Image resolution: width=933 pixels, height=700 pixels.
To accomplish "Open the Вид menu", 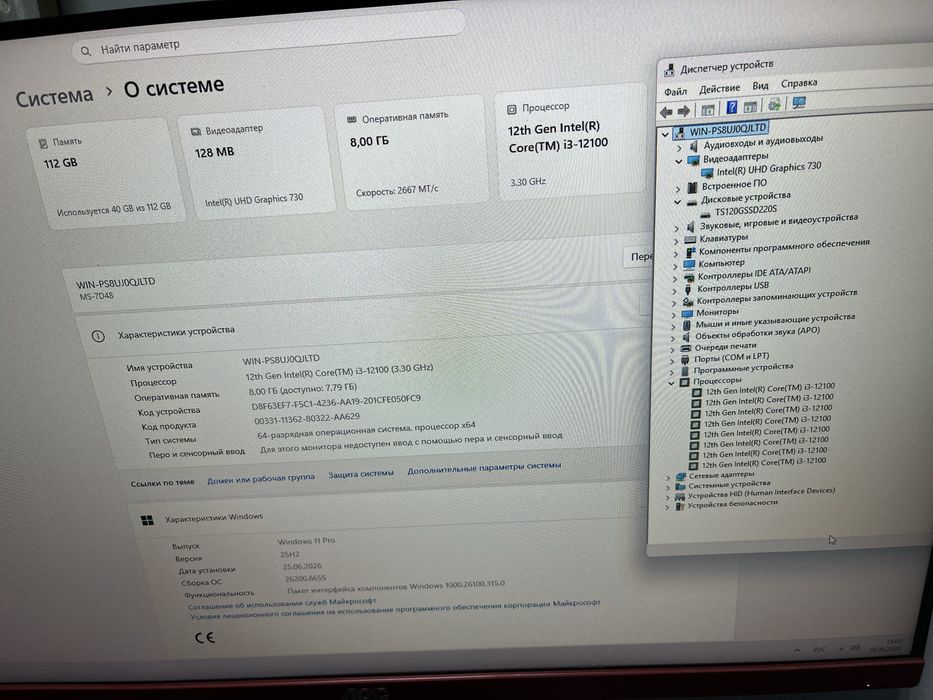I will pos(760,86).
